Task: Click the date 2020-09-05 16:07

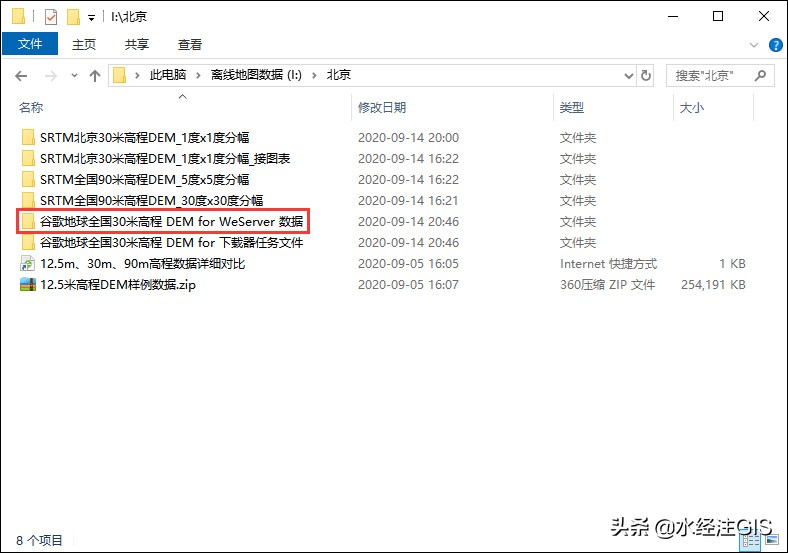Action: pyautogui.click(x=409, y=285)
